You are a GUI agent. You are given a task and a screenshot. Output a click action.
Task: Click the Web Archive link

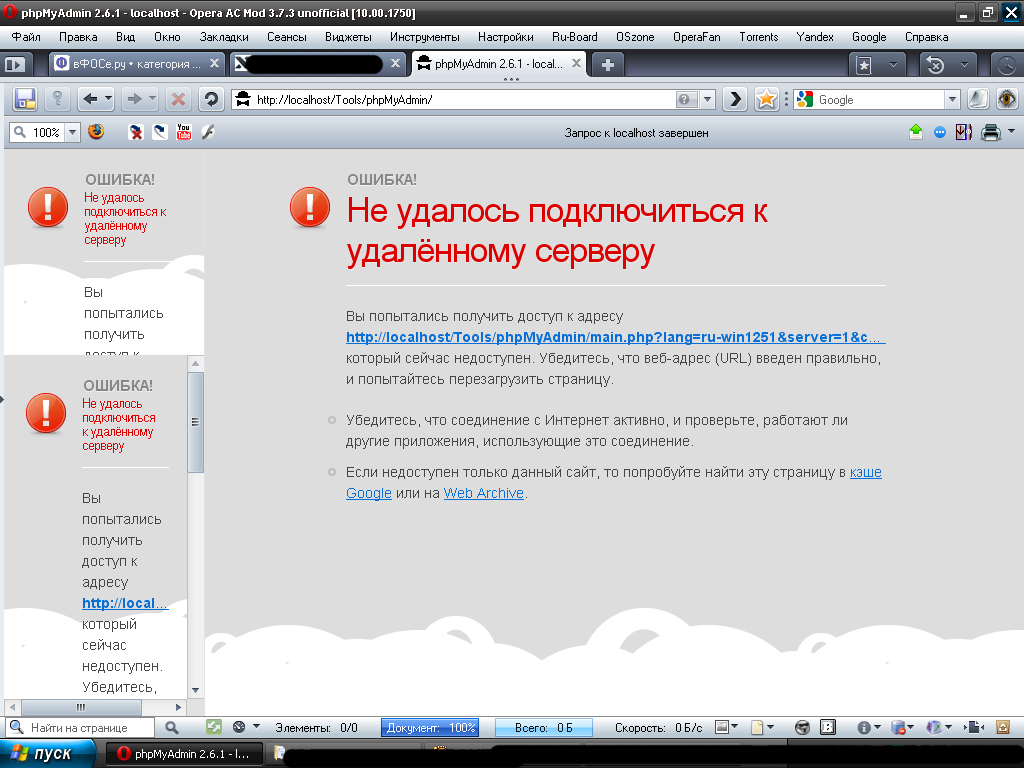(x=484, y=493)
